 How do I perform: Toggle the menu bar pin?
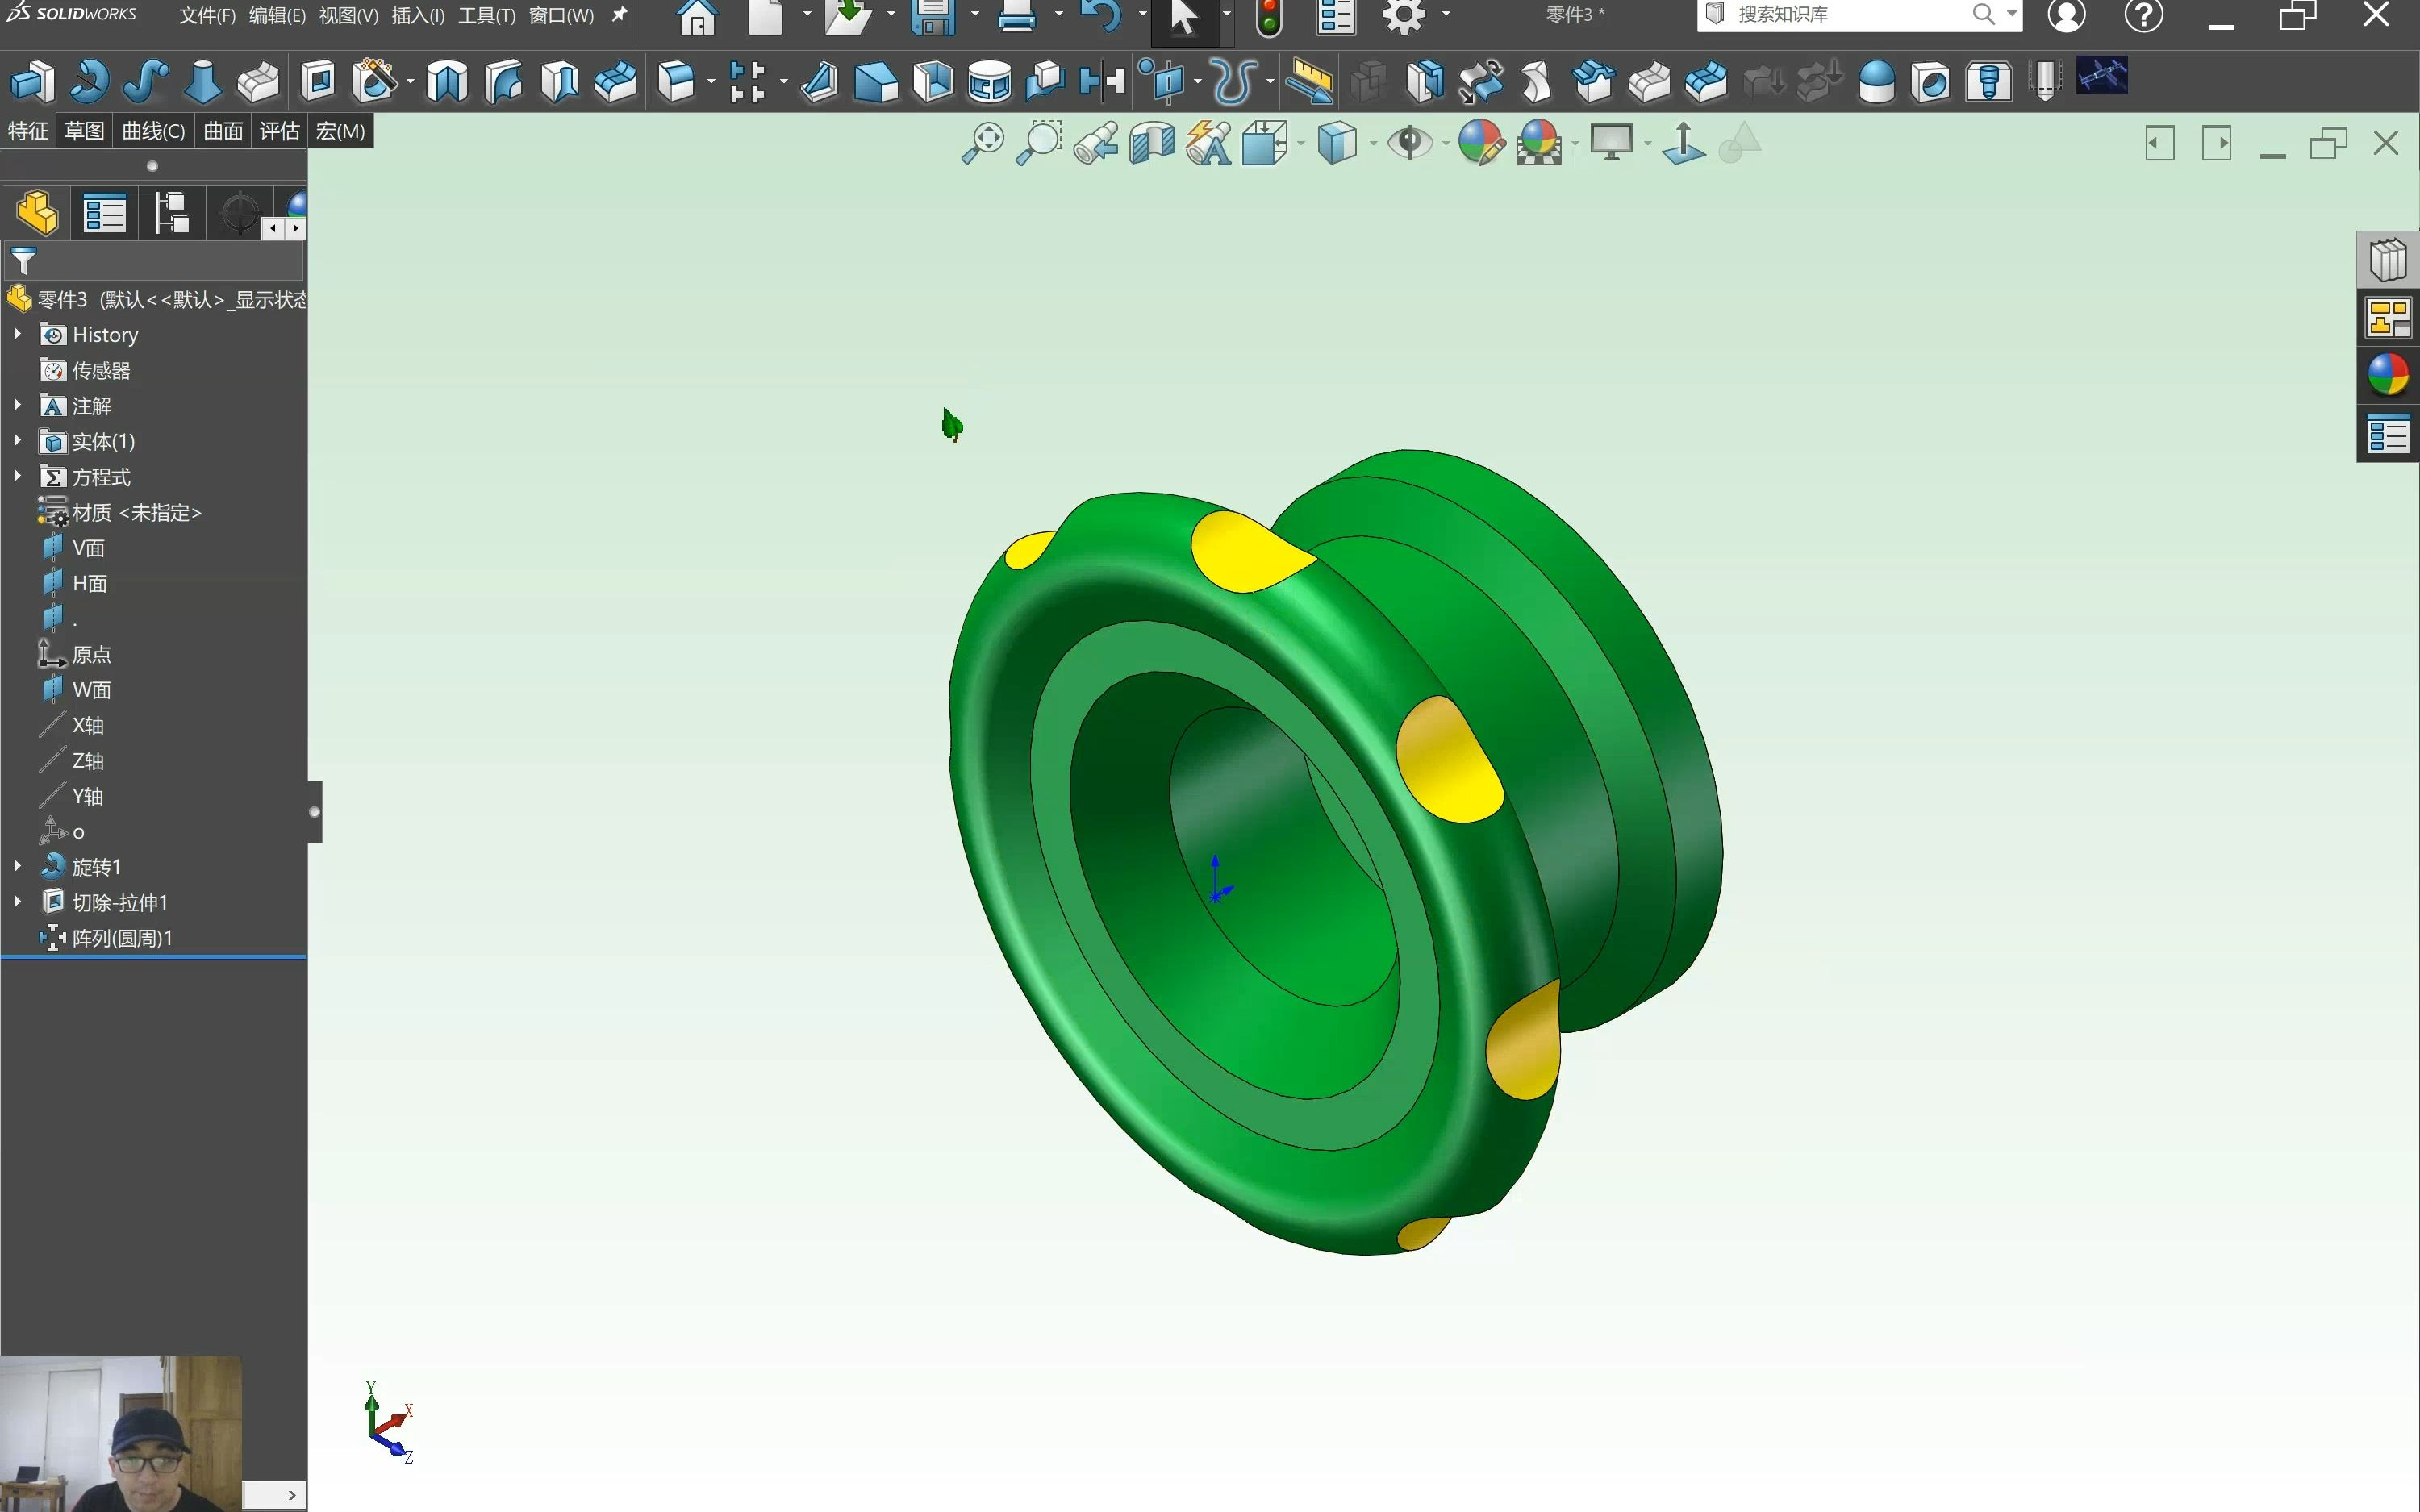[x=620, y=15]
